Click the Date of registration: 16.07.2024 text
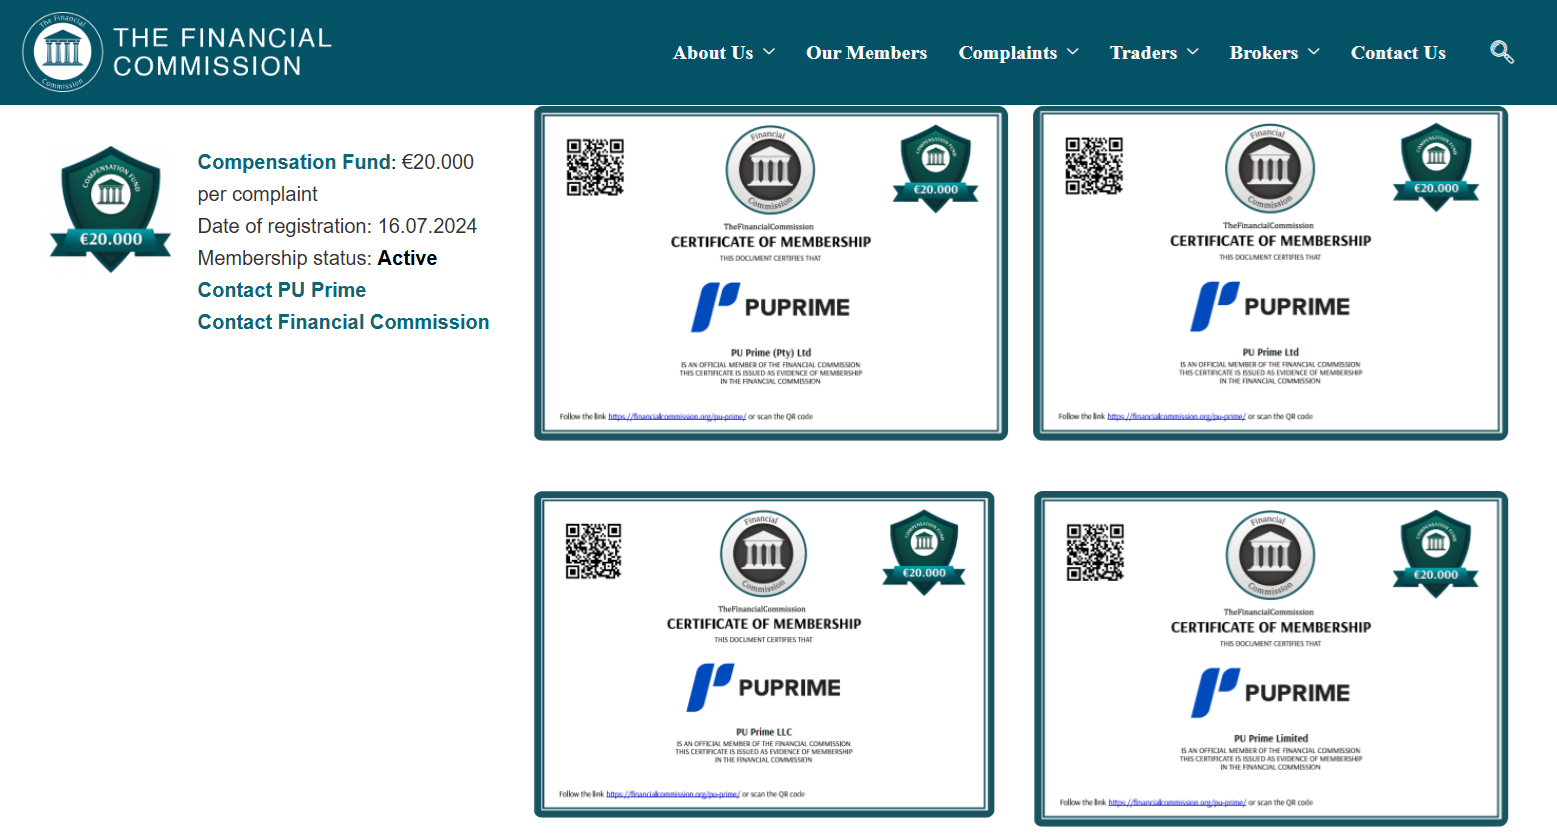Viewport: 1557px width, 838px height. pyautogui.click(x=337, y=226)
